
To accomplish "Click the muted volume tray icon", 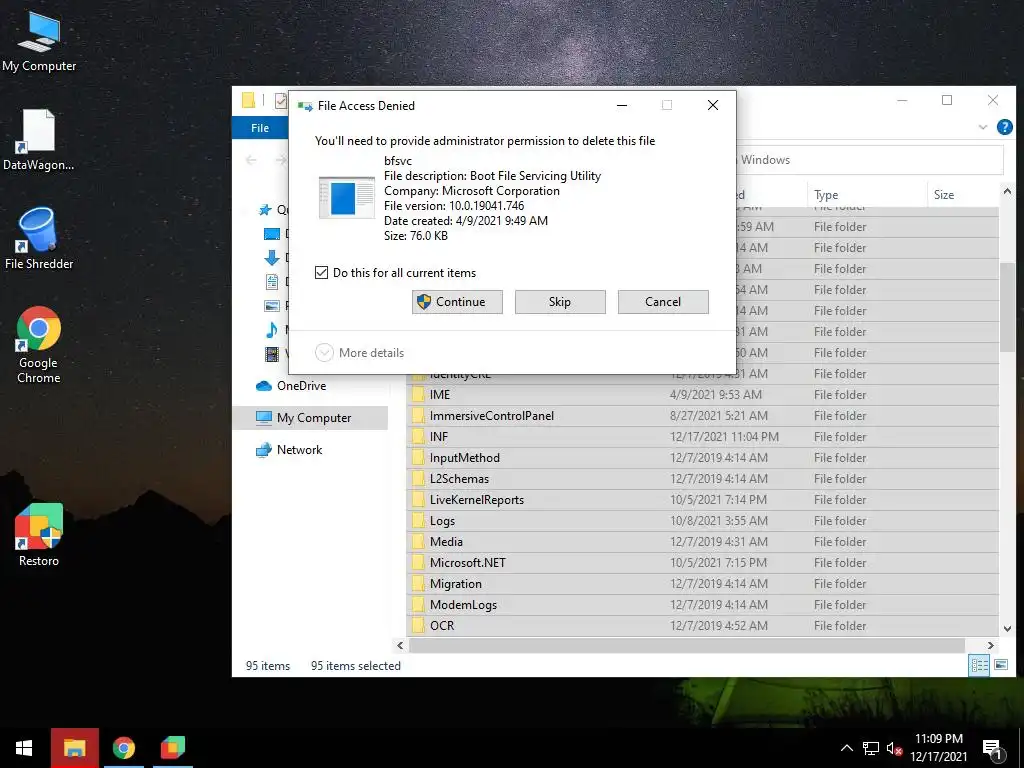I will (x=894, y=748).
